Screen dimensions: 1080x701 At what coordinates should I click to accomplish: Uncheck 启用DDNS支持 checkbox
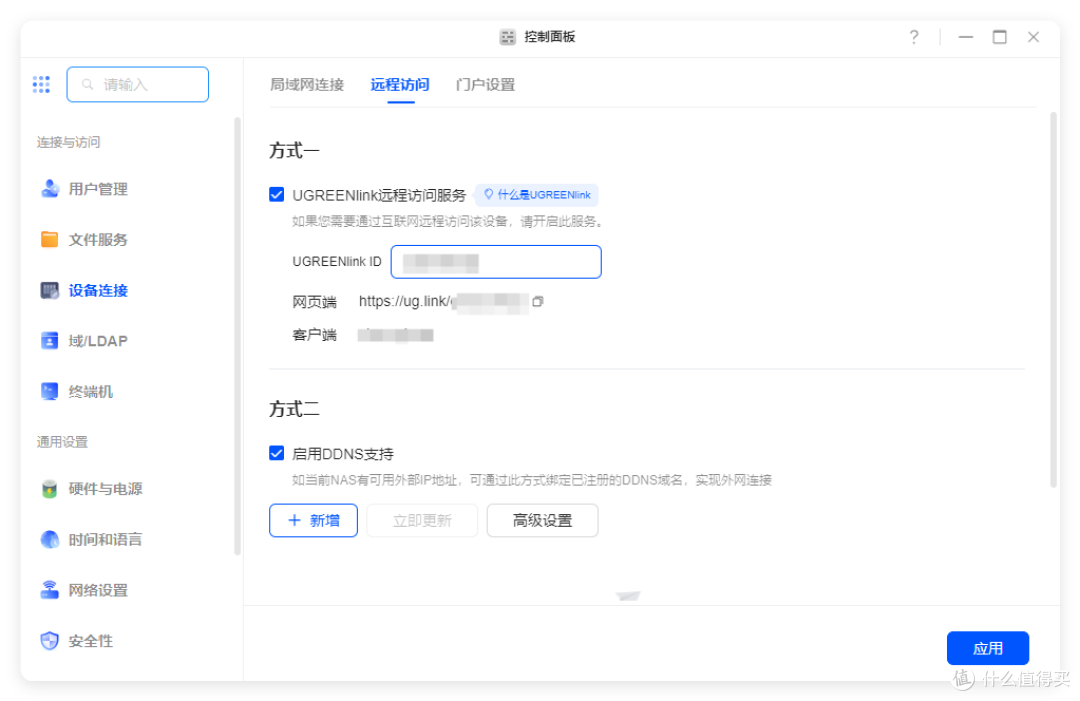tap(277, 453)
